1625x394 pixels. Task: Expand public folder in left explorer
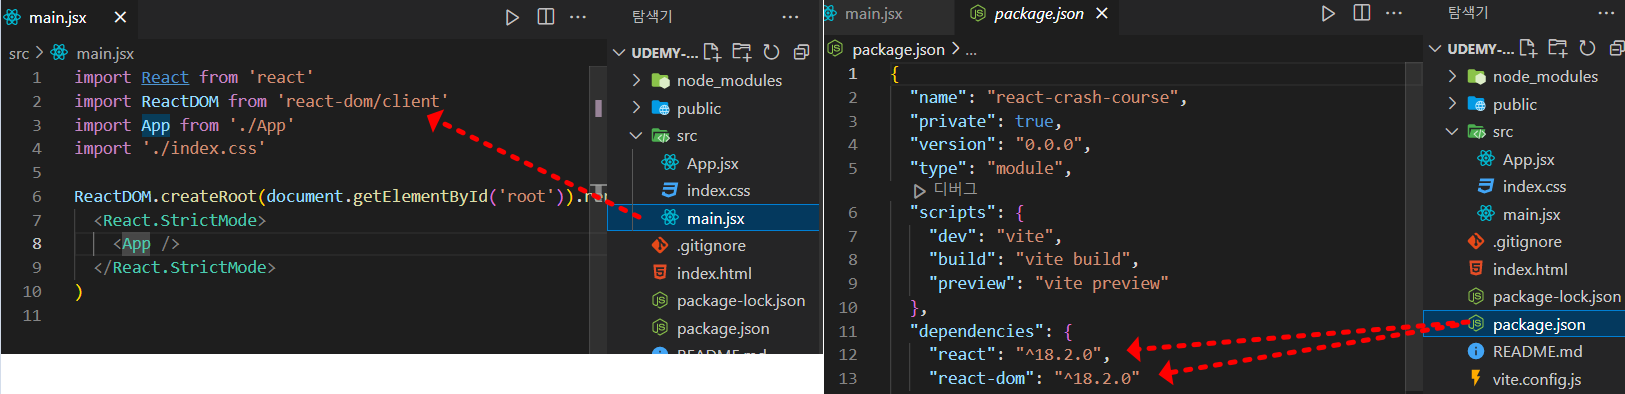pyautogui.click(x=636, y=108)
